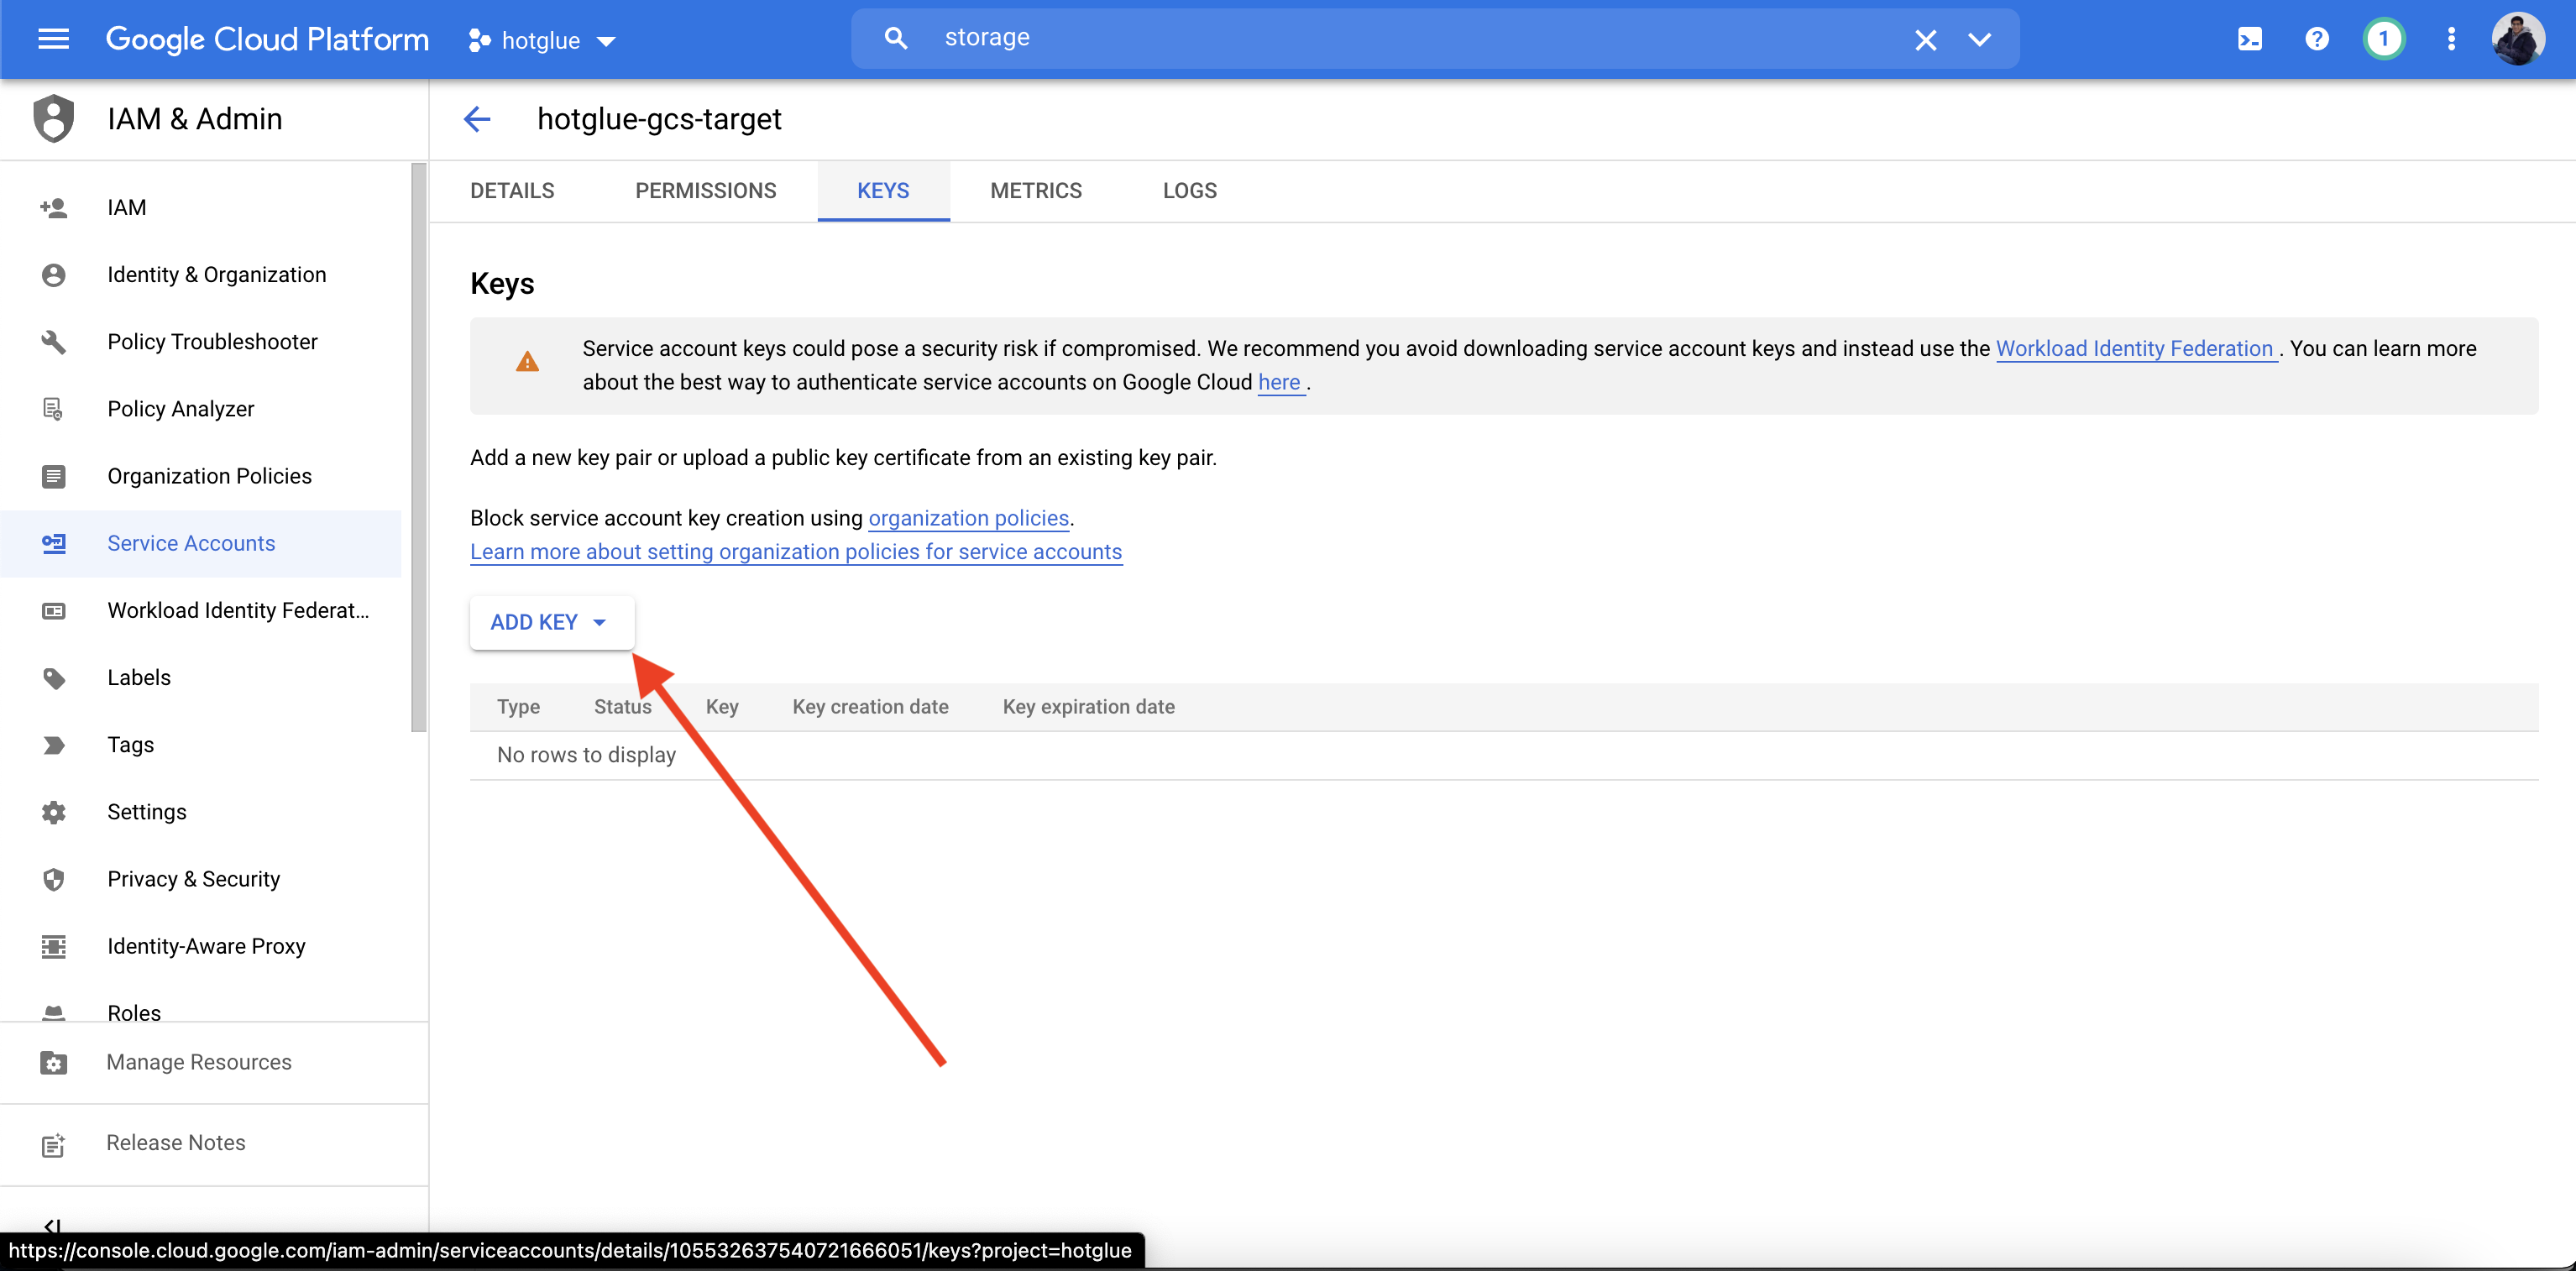
Task: Activate Cloud Shell terminal icon
Action: [x=2249, y=39]
